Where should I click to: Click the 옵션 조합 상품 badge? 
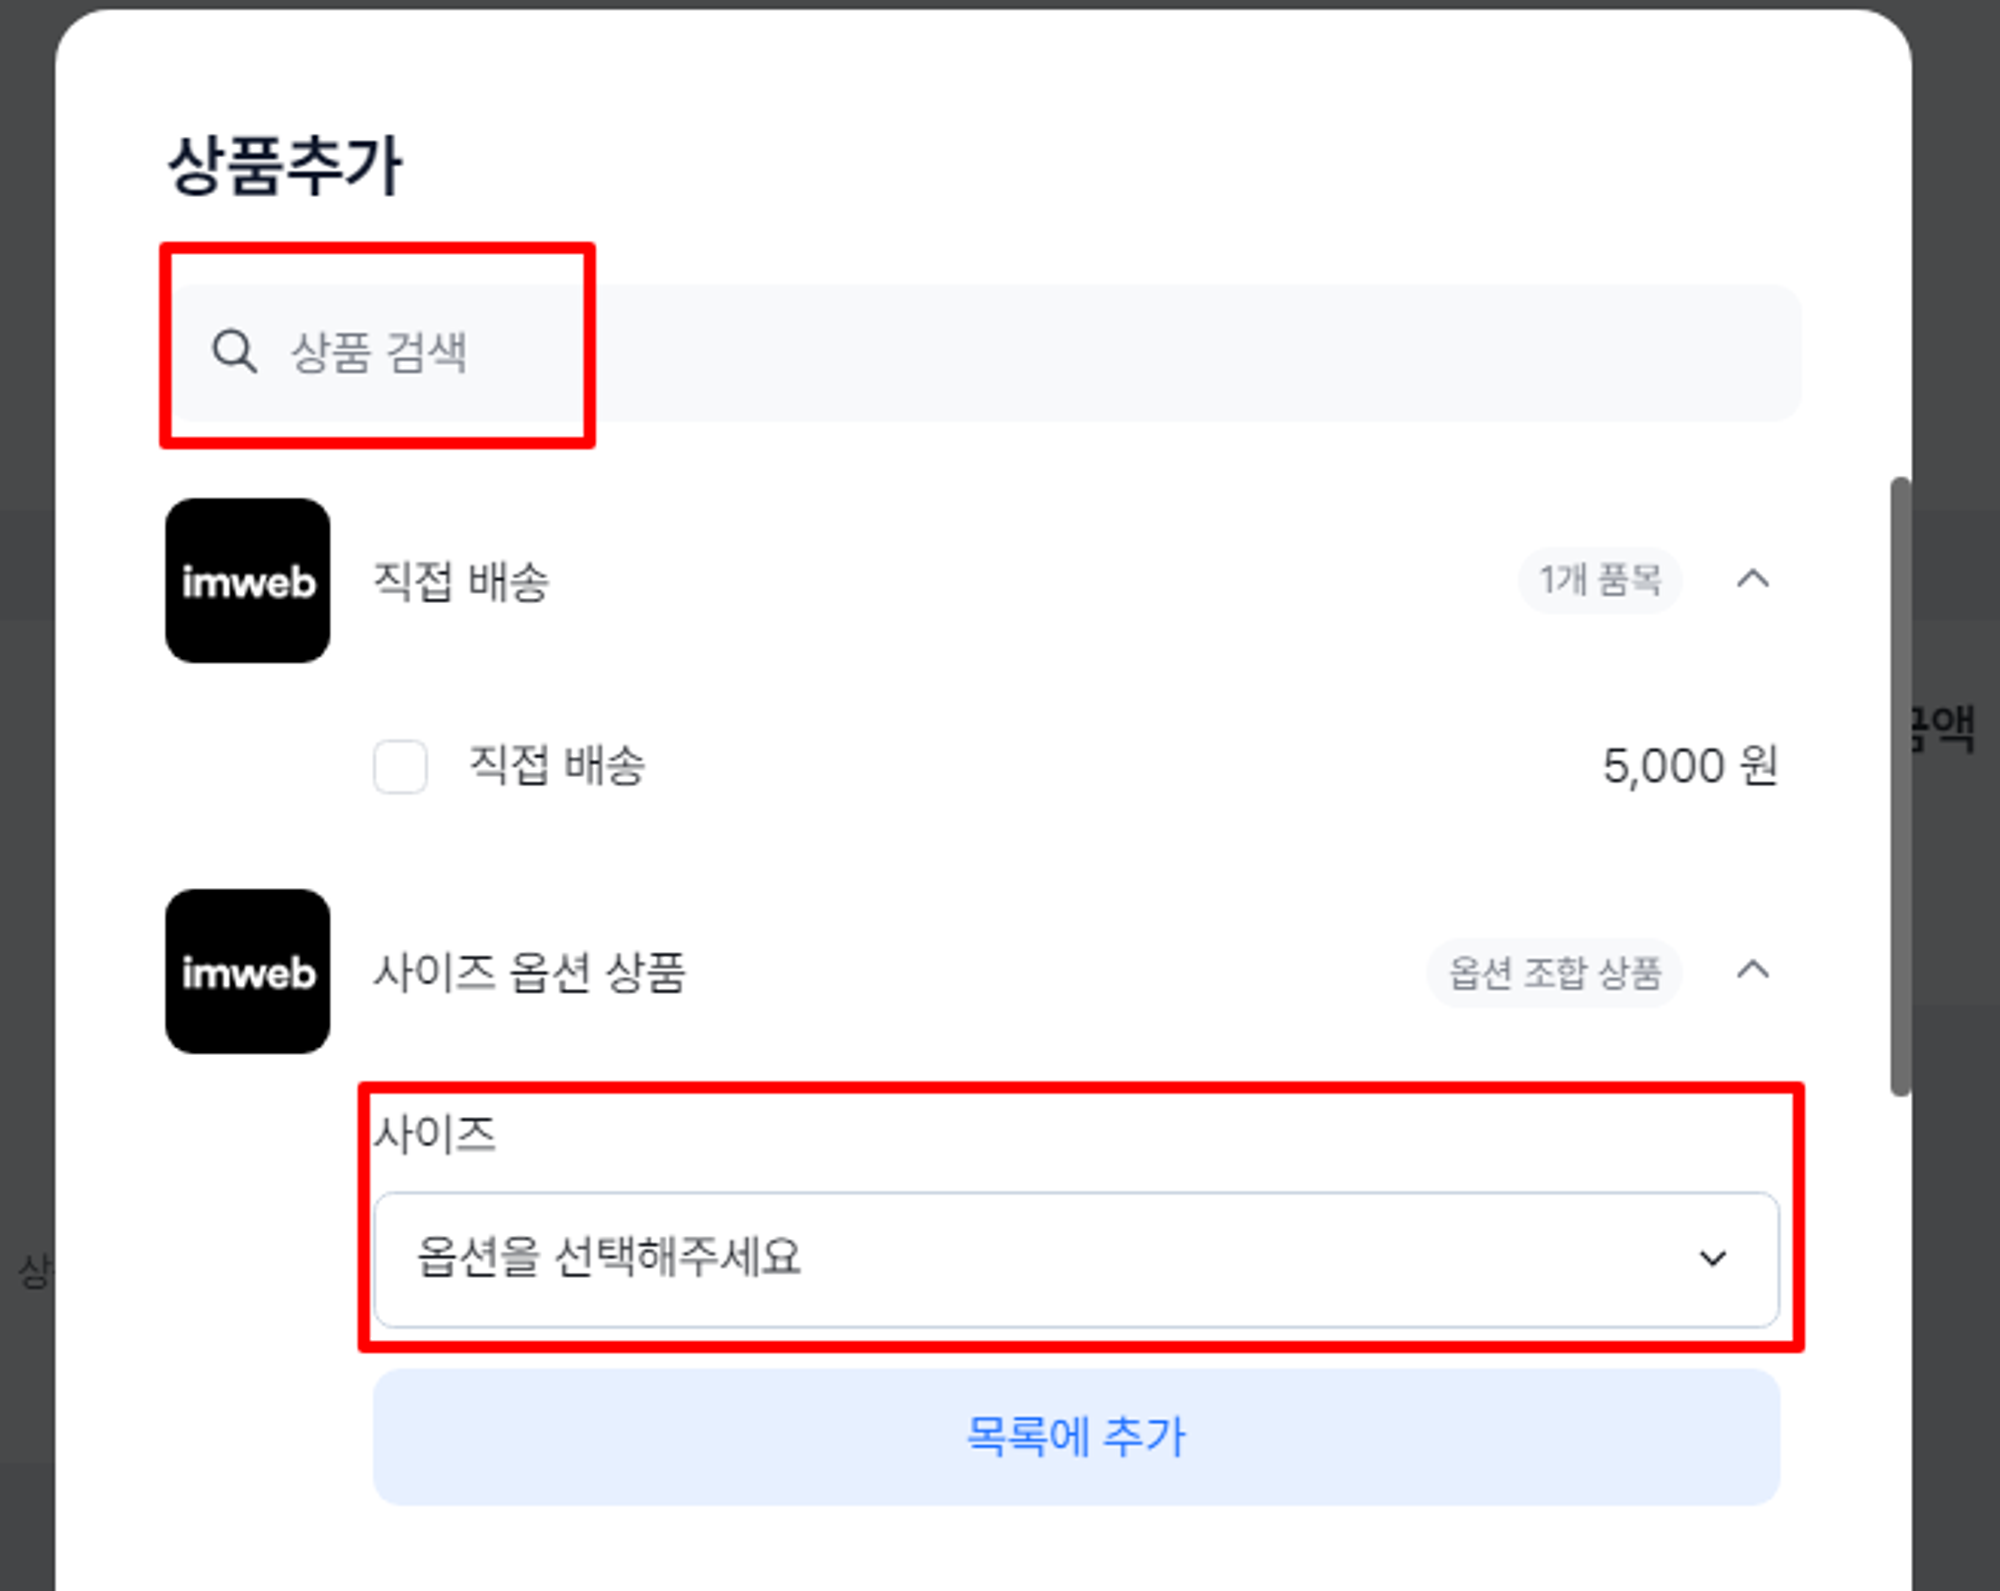click(1555, 972)
